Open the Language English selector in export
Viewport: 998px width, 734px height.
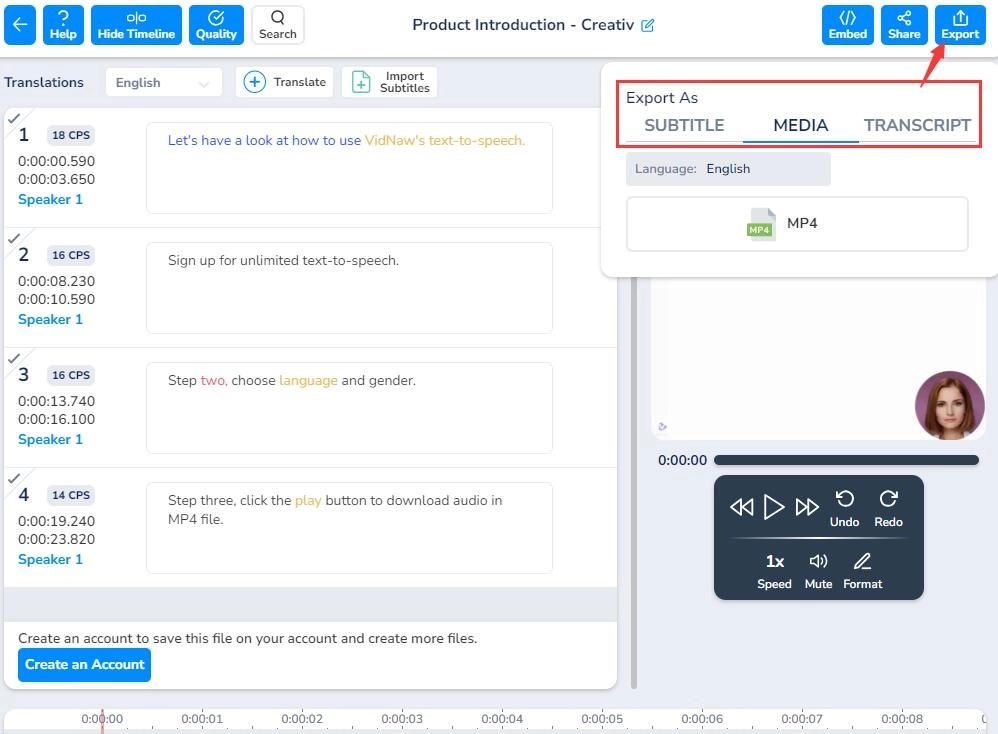[x=728, y=169]
